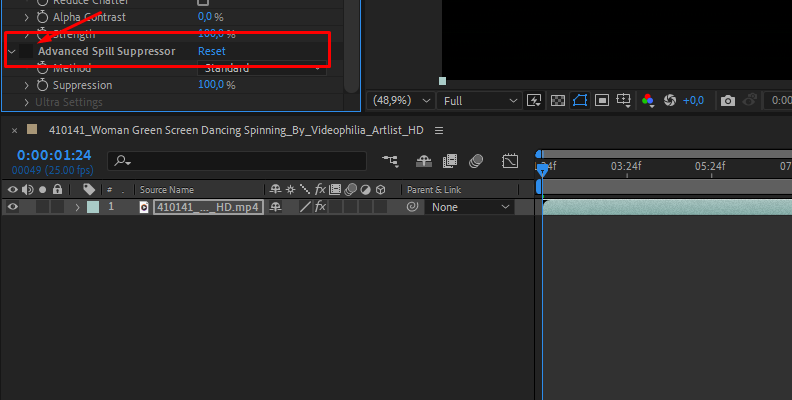Click the Suppression stopwatch
The height and width of the screenshot is (400, 792).
[42, 85]
